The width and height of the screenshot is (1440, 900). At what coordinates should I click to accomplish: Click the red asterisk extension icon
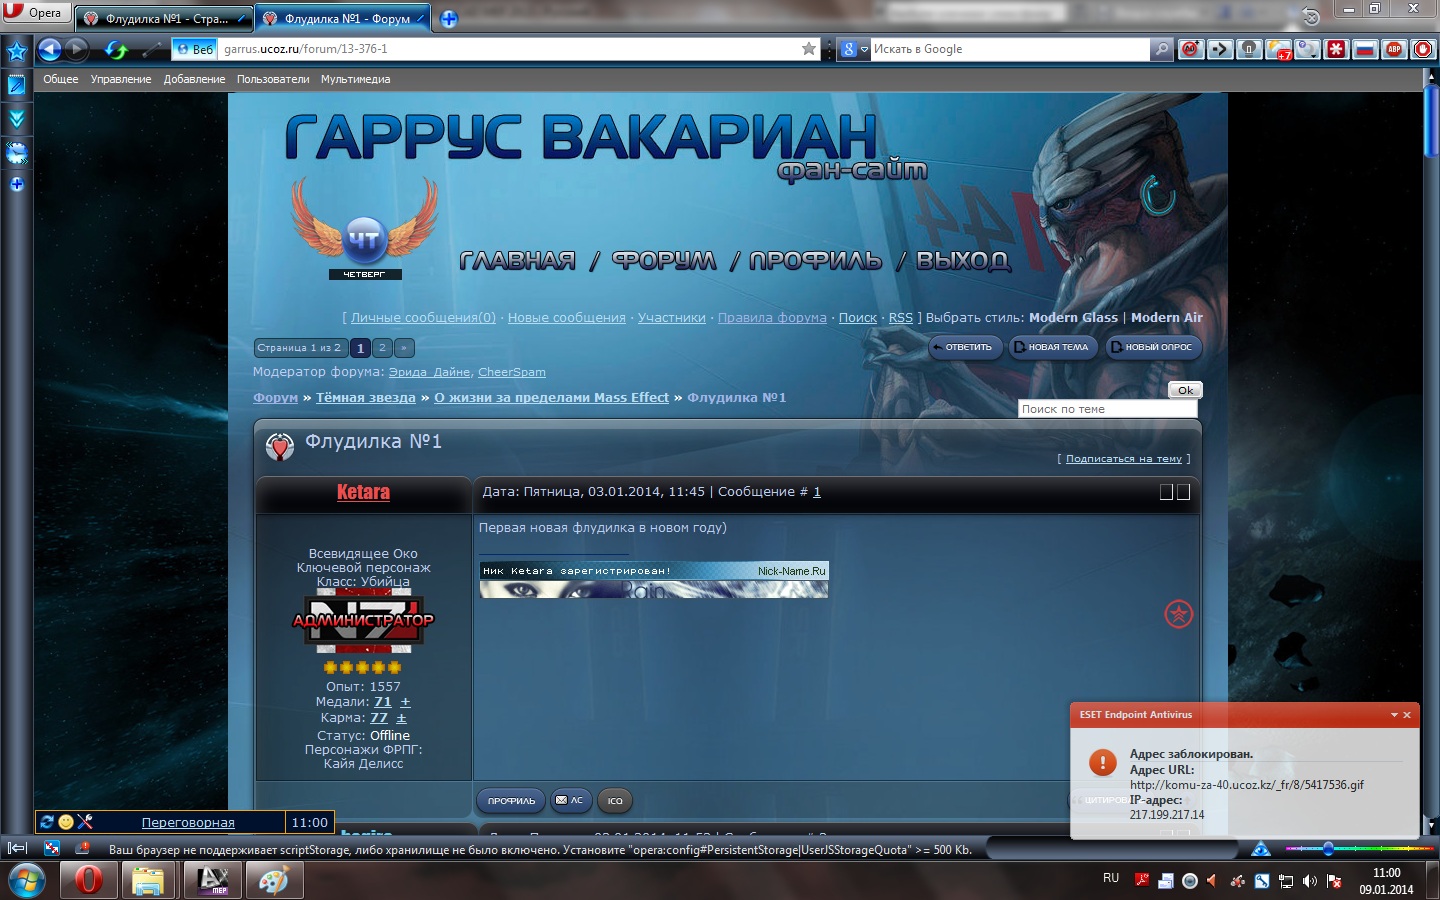pyautogui.click(x=1336, y=49)
